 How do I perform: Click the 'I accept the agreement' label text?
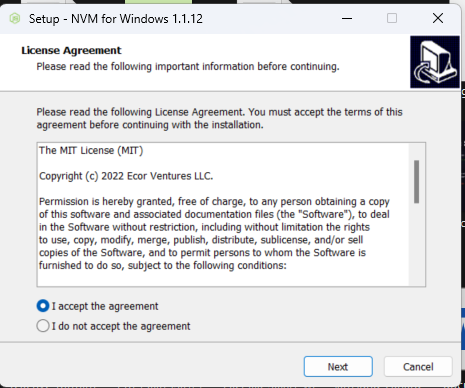pos(105,306)
